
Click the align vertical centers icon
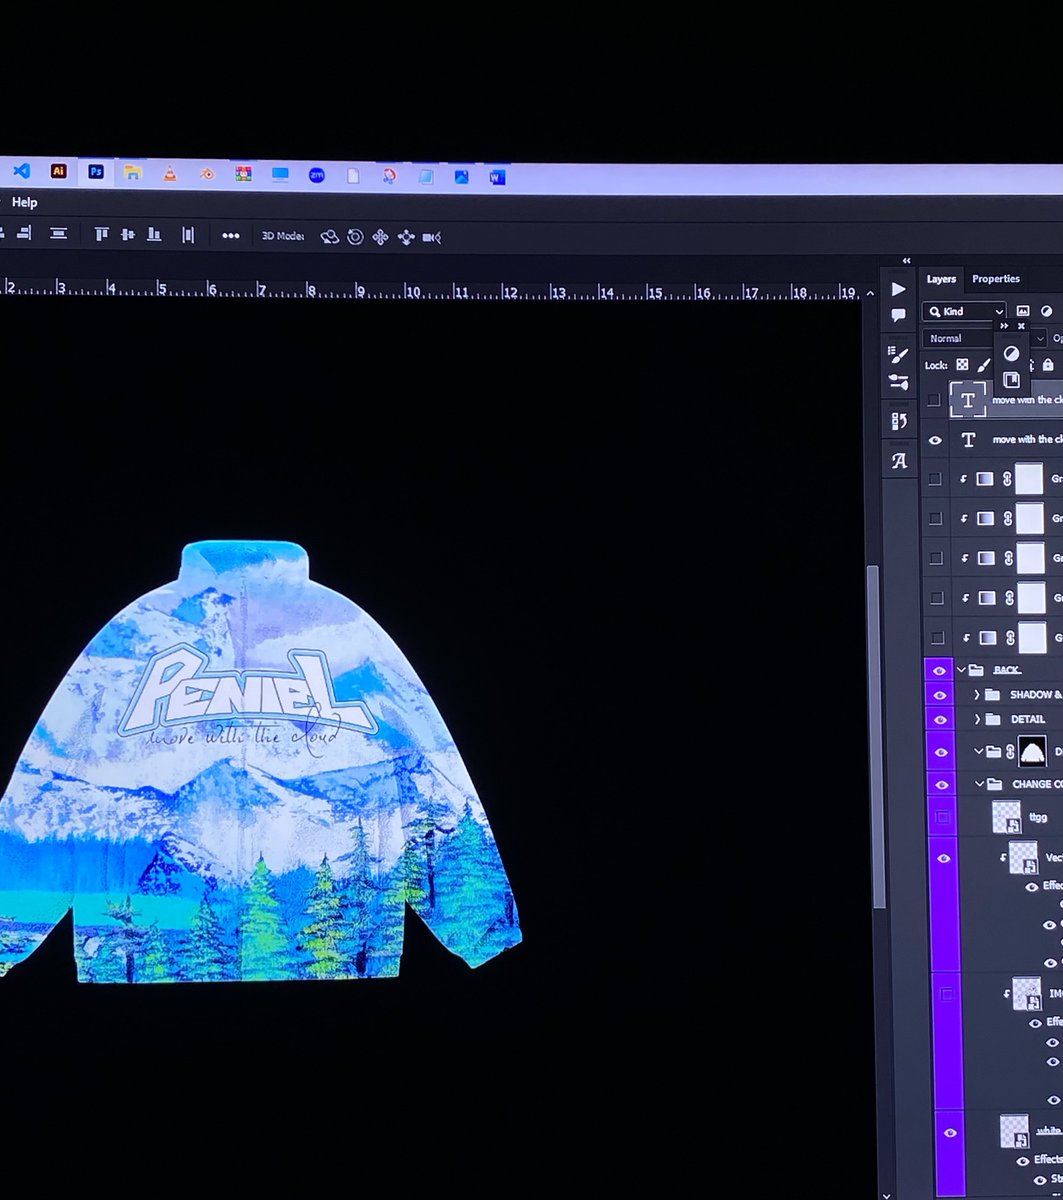pos(127,234)
